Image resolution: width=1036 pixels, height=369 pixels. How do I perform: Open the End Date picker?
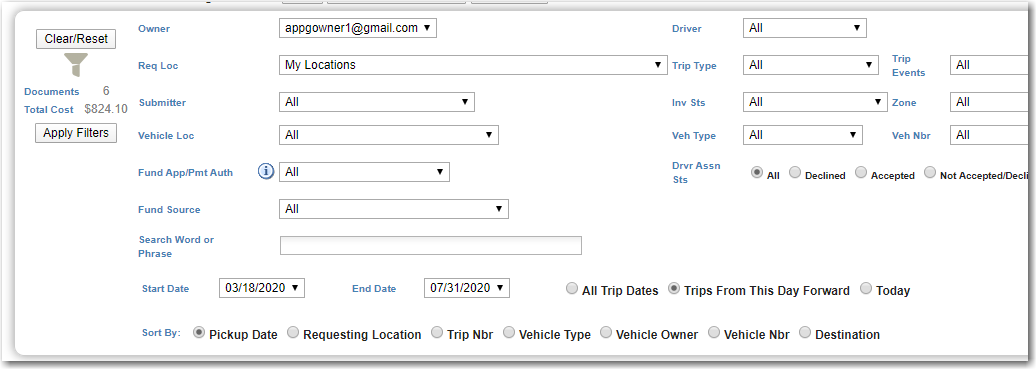point(466,288)
